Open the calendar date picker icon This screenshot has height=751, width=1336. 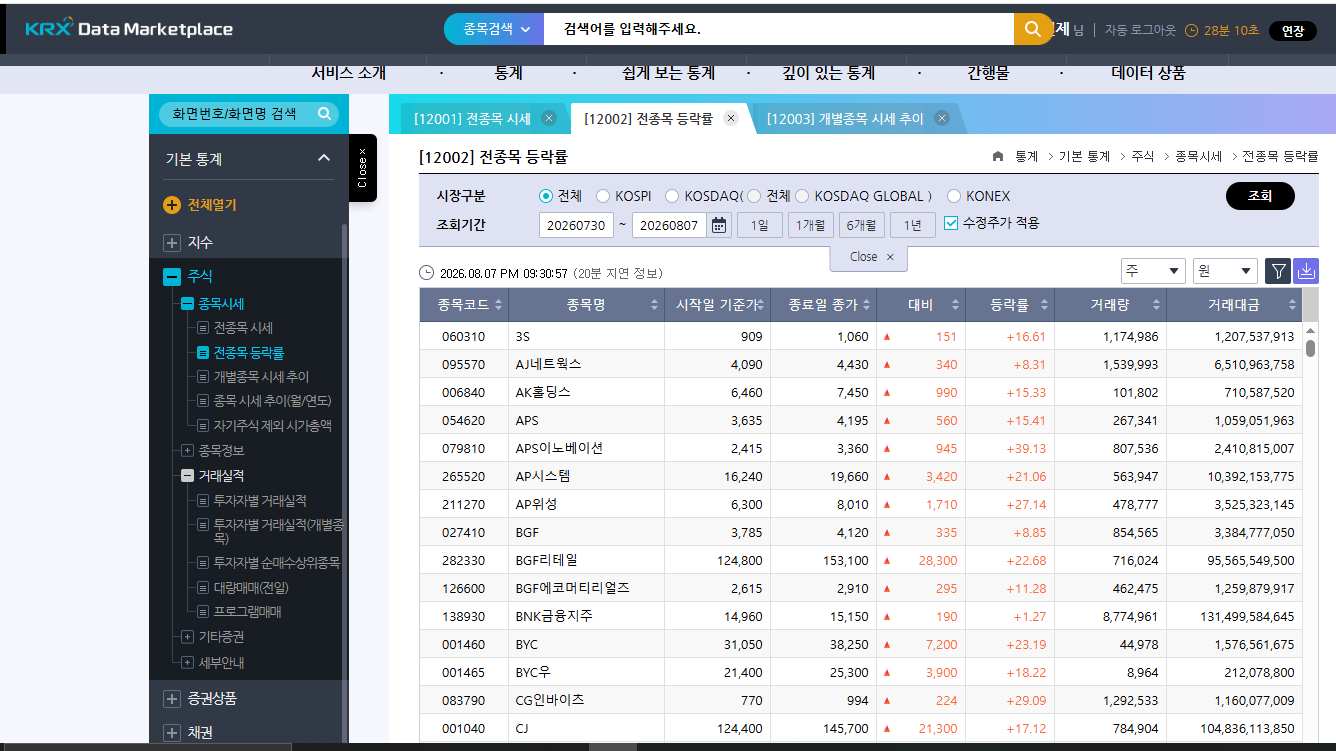point(720,225)
